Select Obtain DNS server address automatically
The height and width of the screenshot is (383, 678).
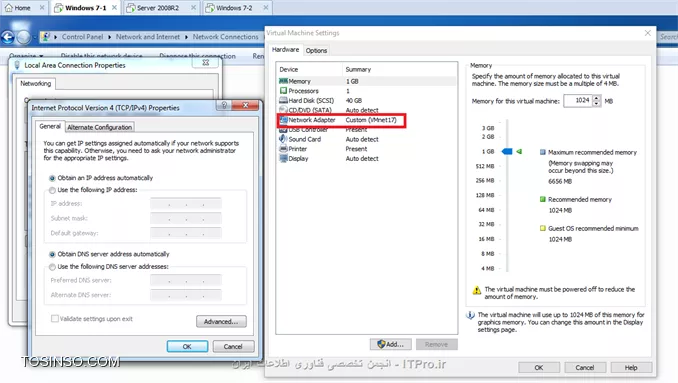click(x=52, y=254)
